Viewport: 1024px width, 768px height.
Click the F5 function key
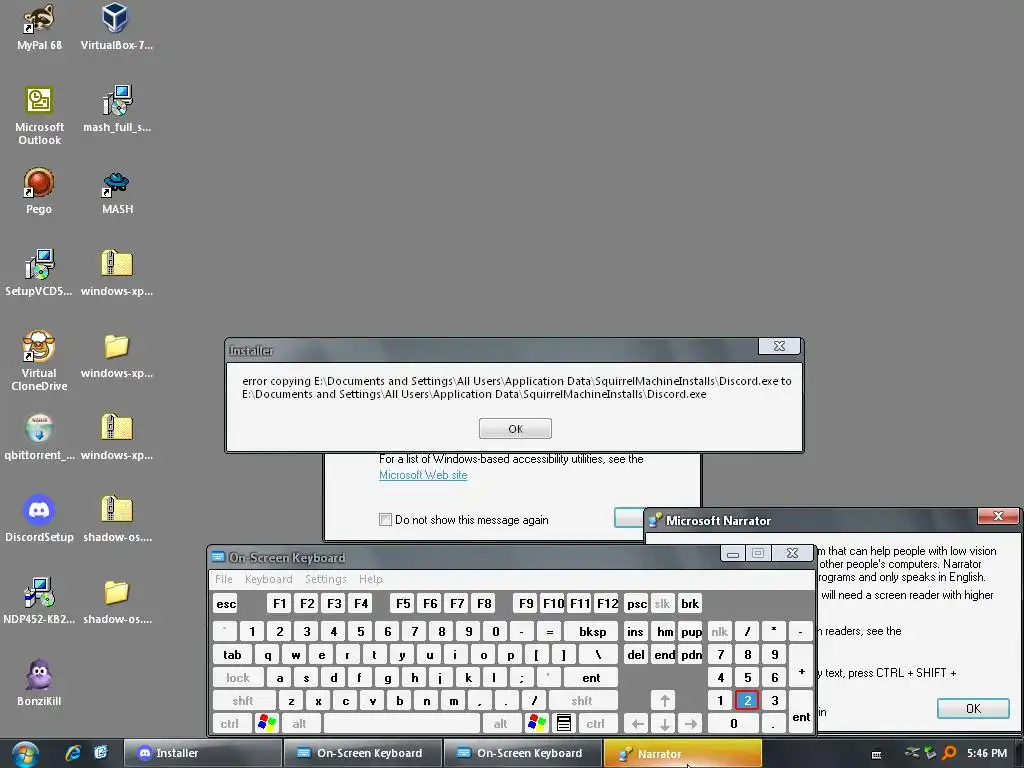coord(403,603)
